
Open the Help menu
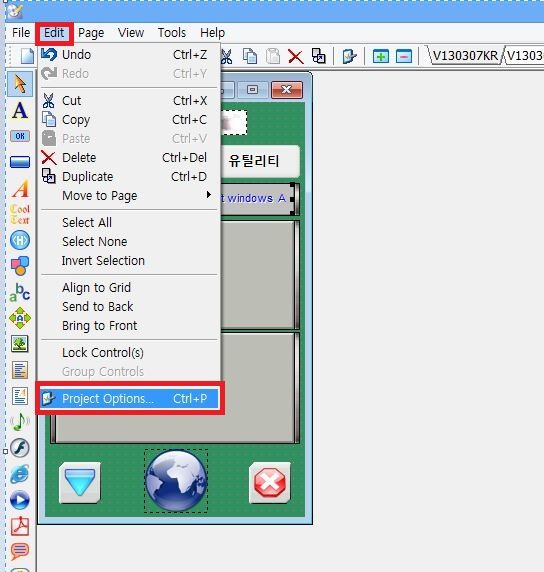click(212, 33)
